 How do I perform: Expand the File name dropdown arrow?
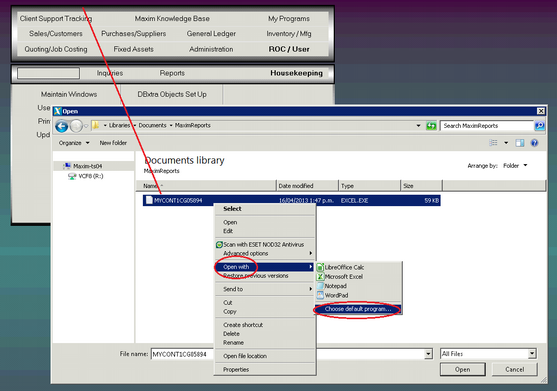pyautogui.click(x=428, y=354)
